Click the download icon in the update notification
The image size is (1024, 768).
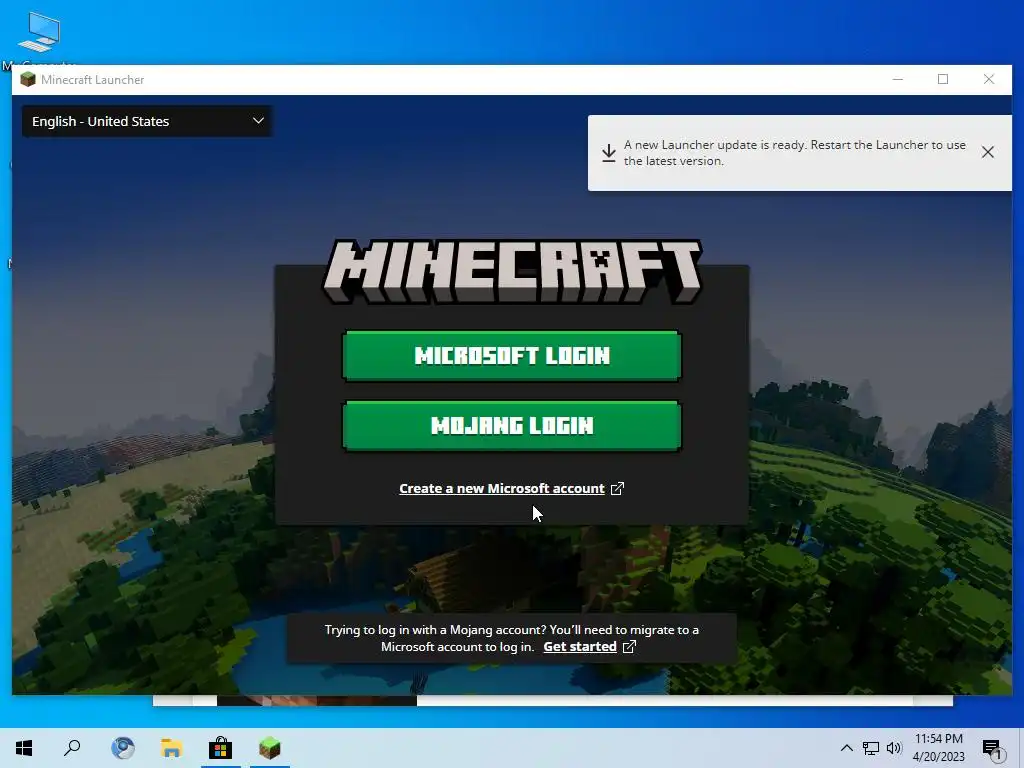point(609,153)
